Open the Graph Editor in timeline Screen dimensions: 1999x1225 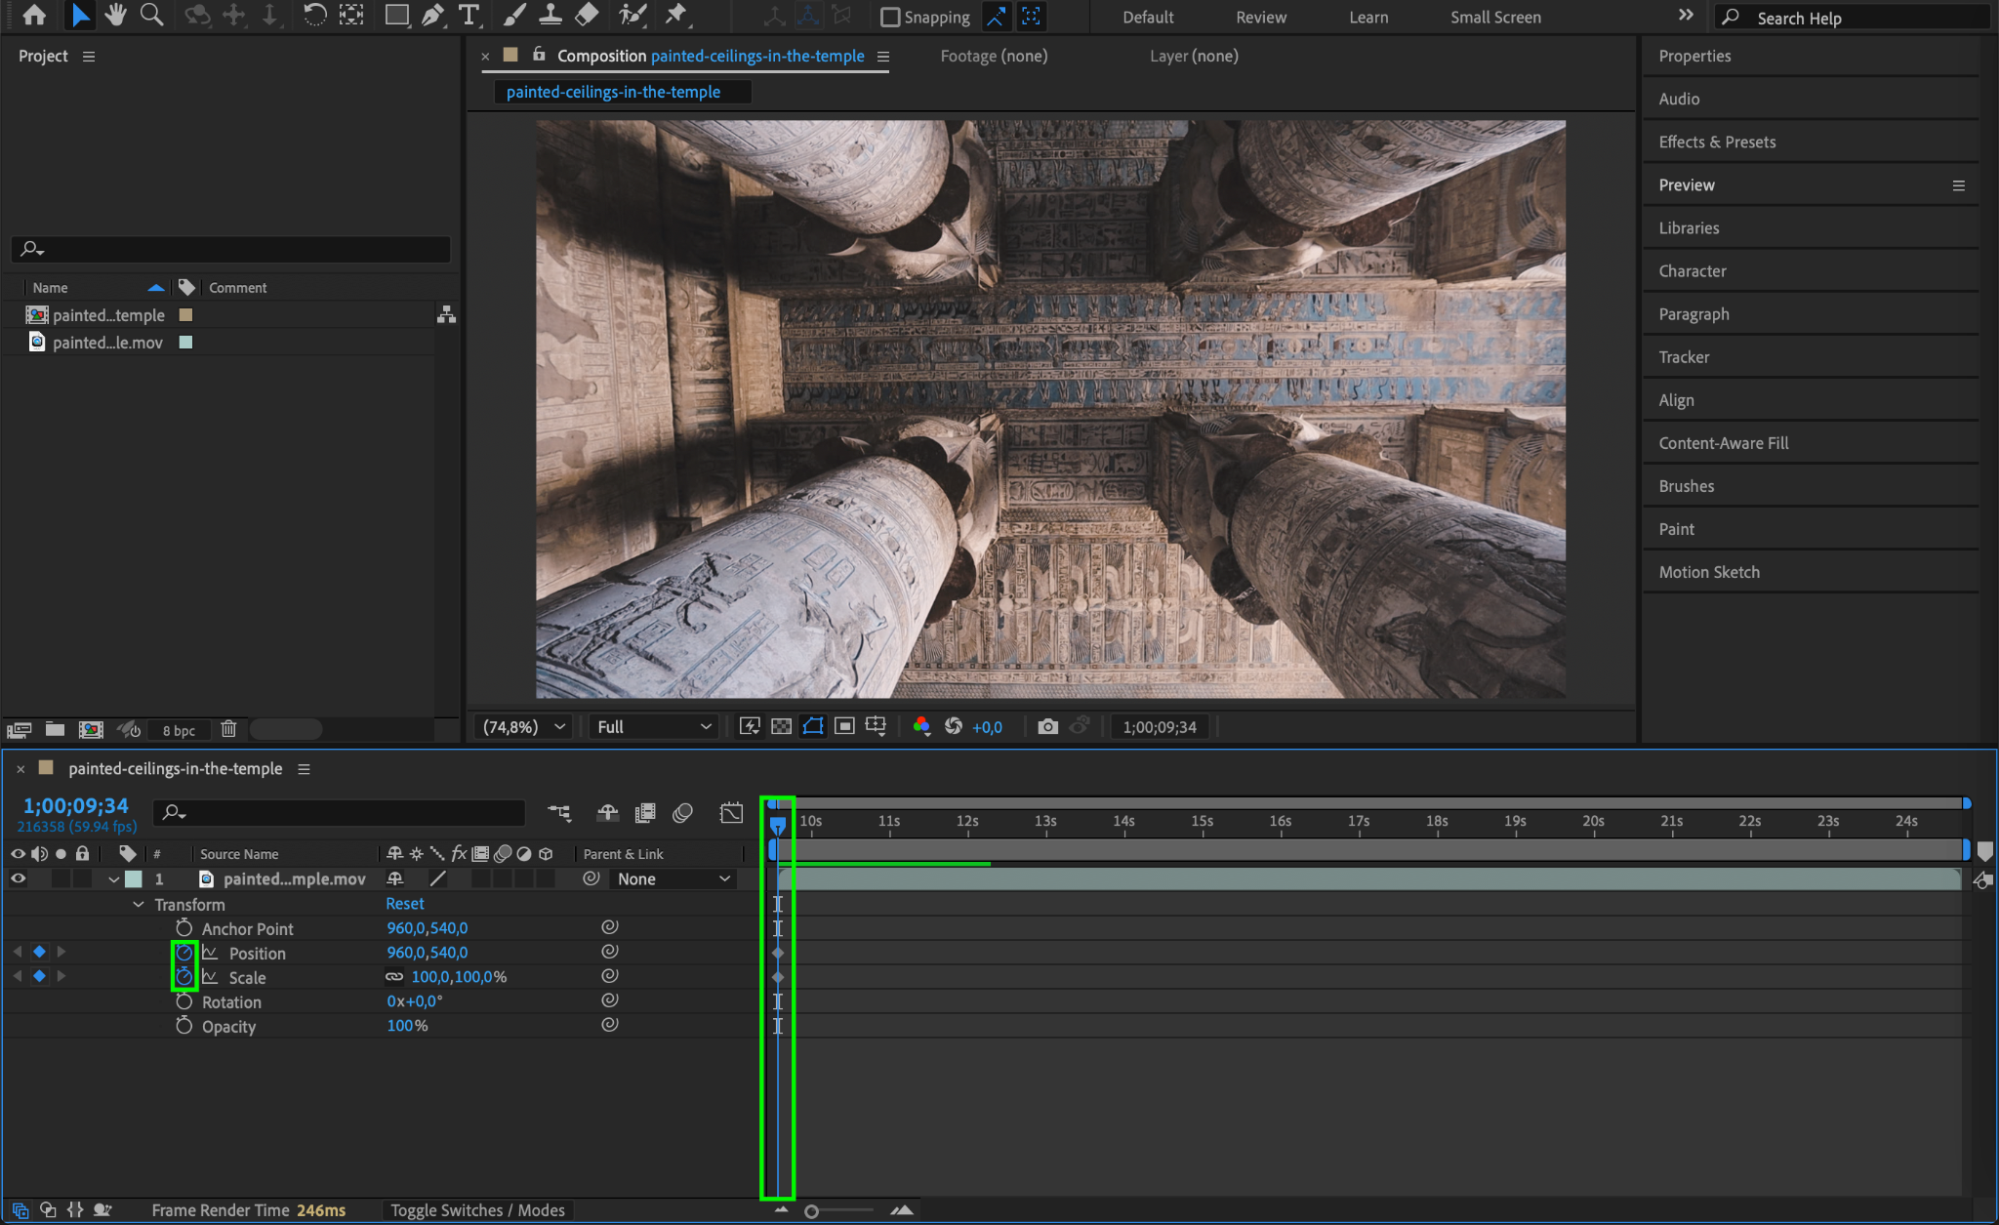[731, 813]
